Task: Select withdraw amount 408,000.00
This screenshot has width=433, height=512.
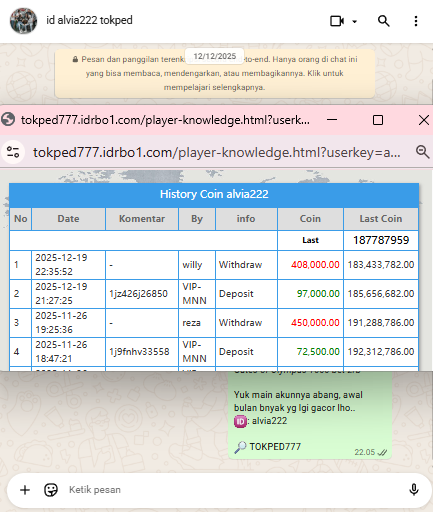Action: (x=315, y=265)
